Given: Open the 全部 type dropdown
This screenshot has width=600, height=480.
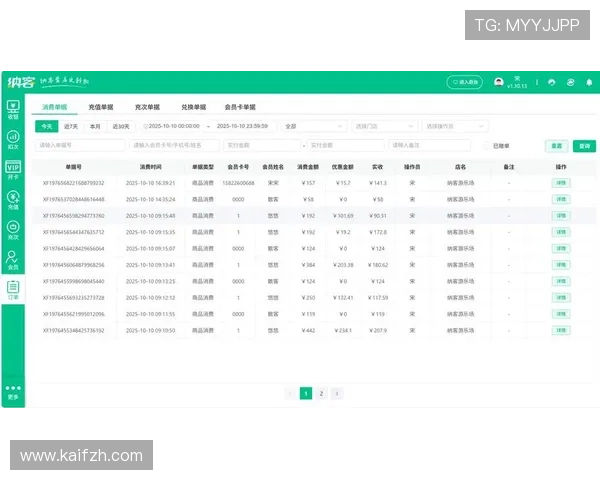Looking at the screenshot, I should (x=314, y=126).
